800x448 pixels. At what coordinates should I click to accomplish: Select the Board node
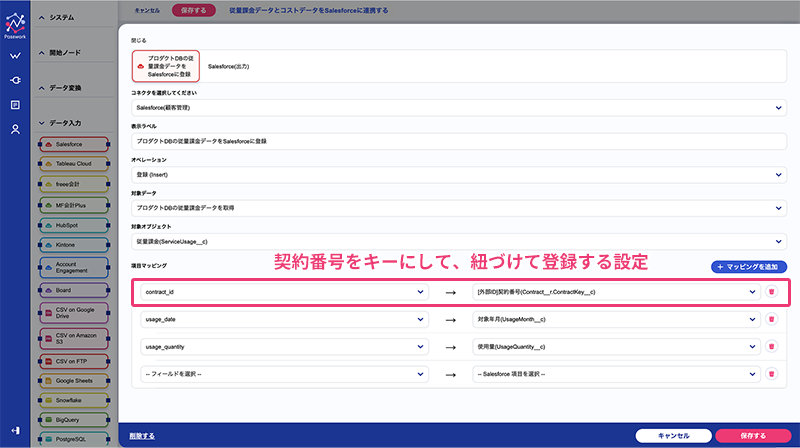(74, 290)
